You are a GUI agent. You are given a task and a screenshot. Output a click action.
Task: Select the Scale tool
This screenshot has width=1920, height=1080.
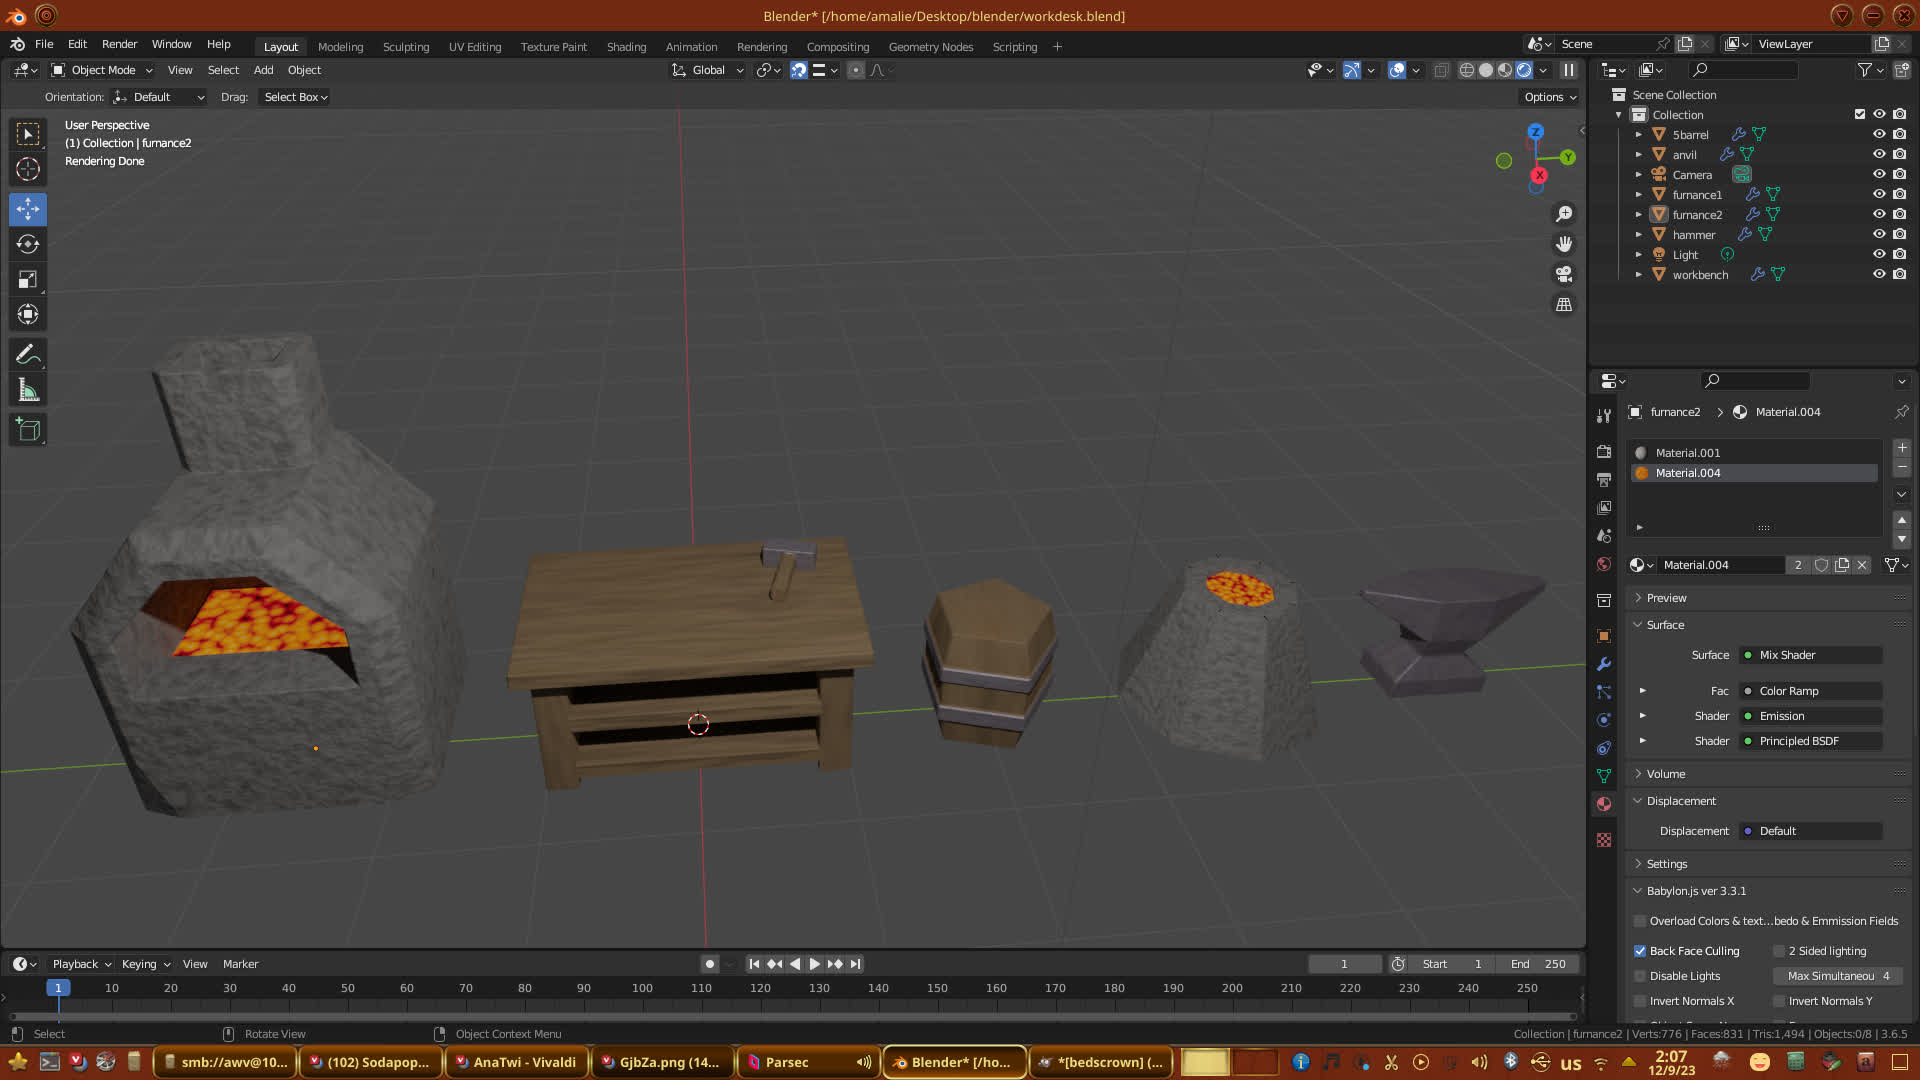coord(28,280)
